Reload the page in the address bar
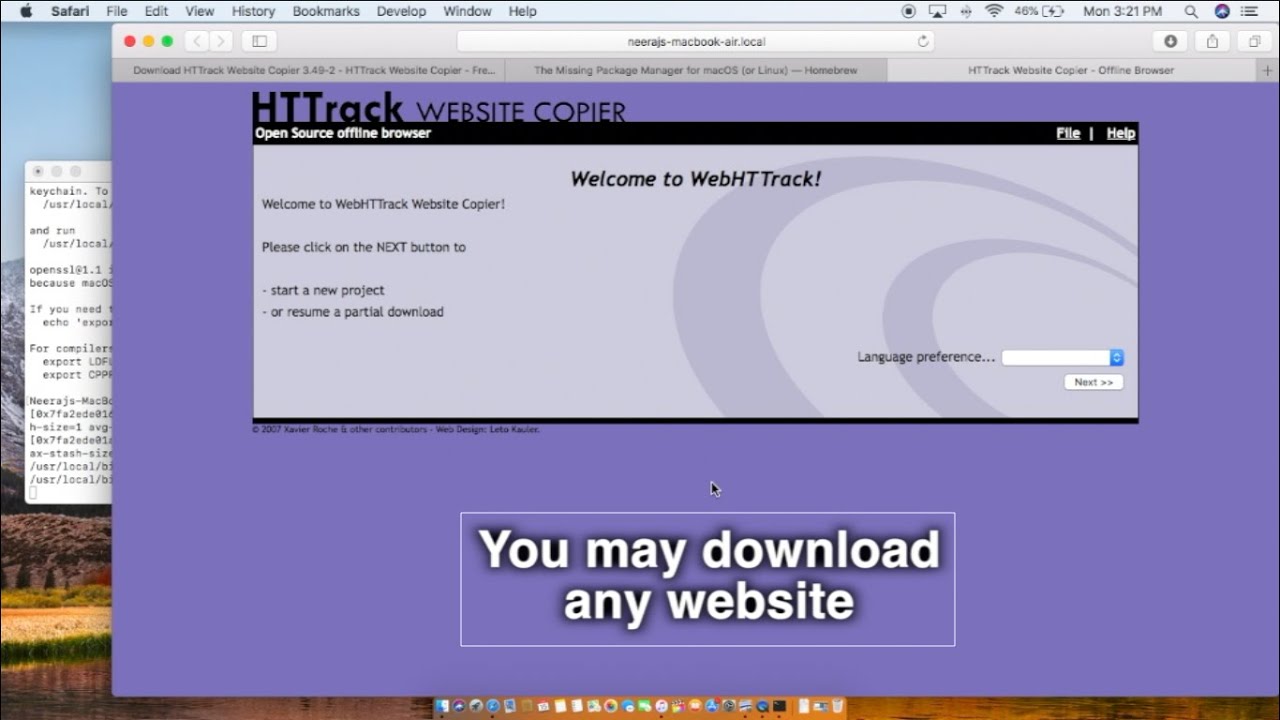The width and height of the screenshot is (1280, 720). click(x=923, y=41)
